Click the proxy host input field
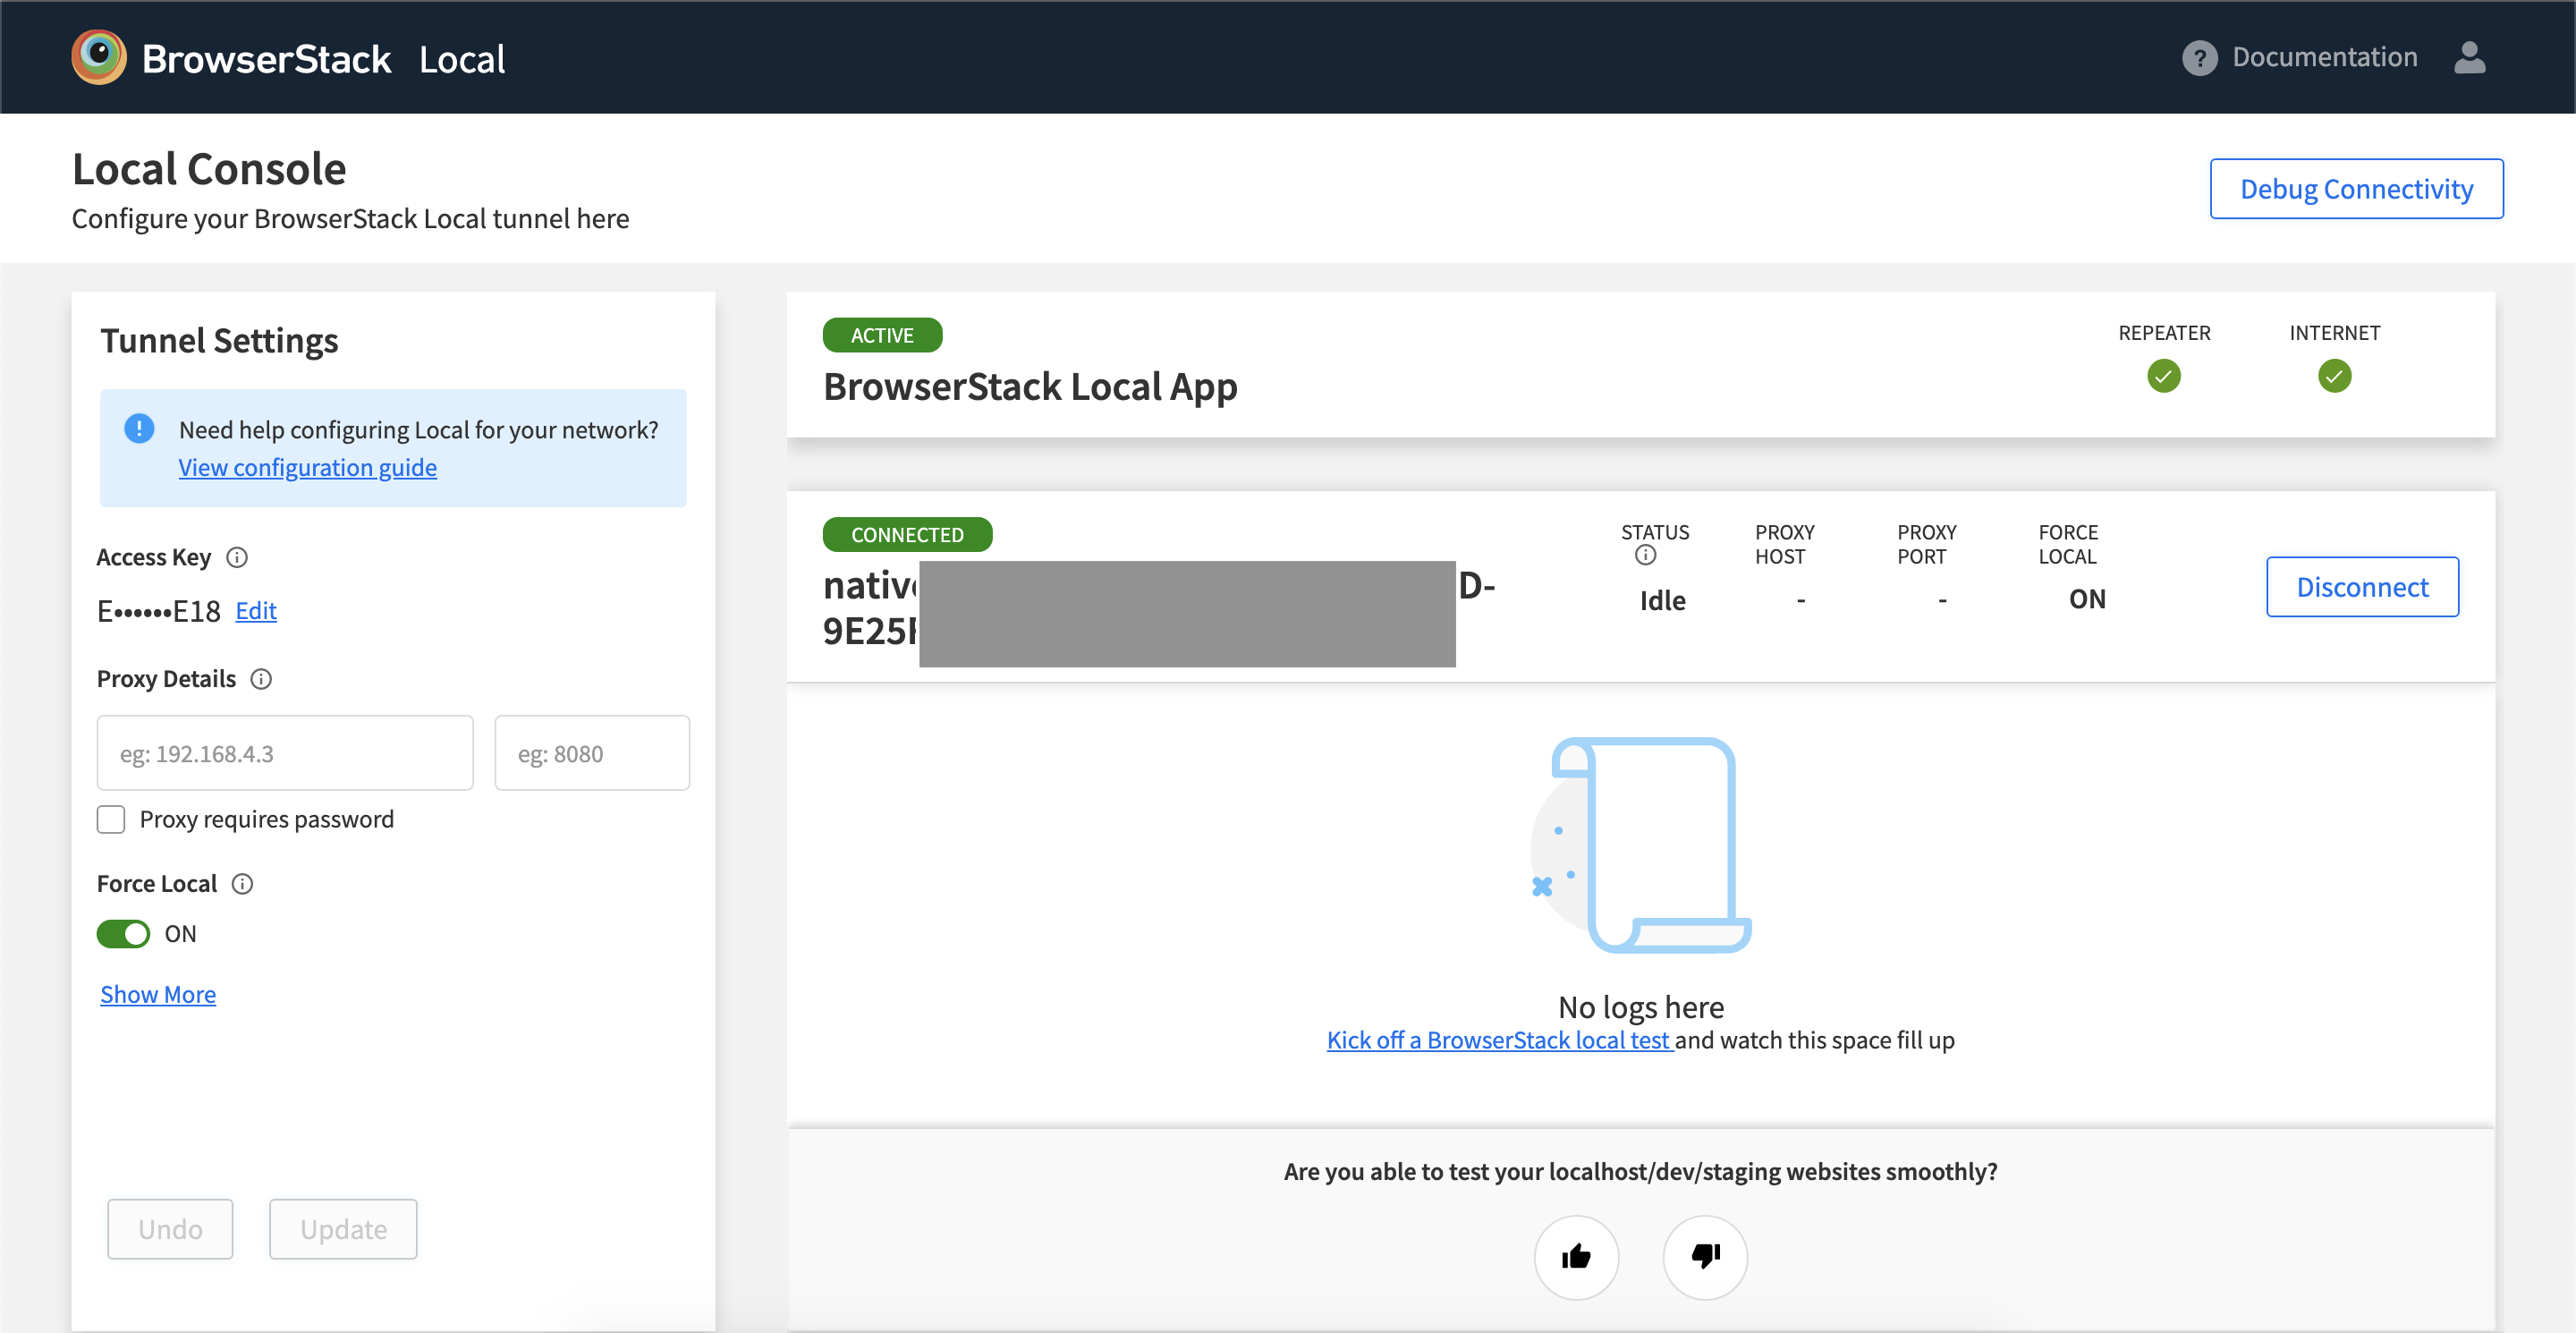2576x1333 pixels. pos(285,753)
